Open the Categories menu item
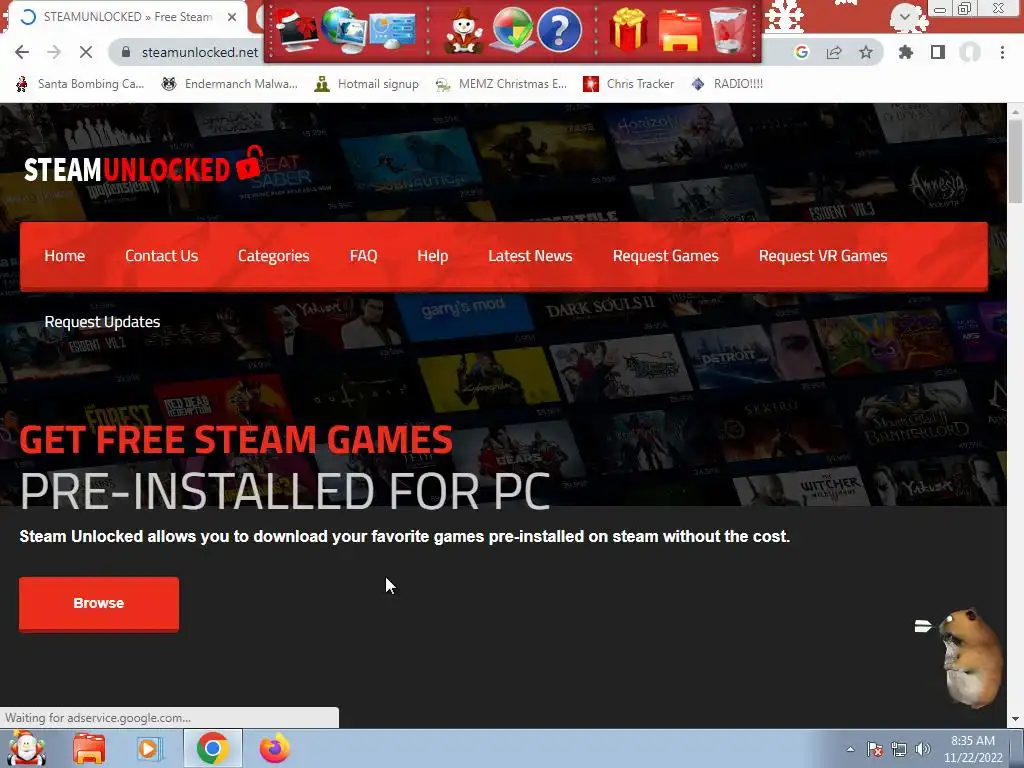The image size is (1024, 768). [274, 256]
